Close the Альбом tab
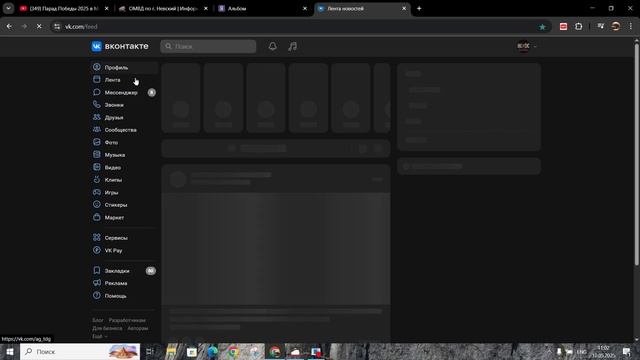640x360 pixels. [304, 9]
